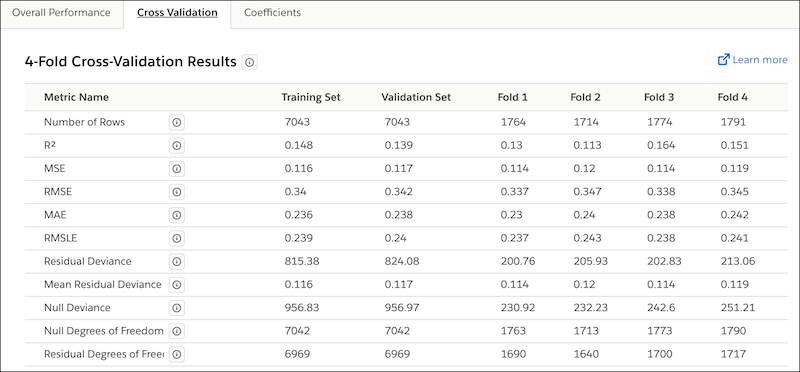Click the info icon for R² metric

point(177,145)
